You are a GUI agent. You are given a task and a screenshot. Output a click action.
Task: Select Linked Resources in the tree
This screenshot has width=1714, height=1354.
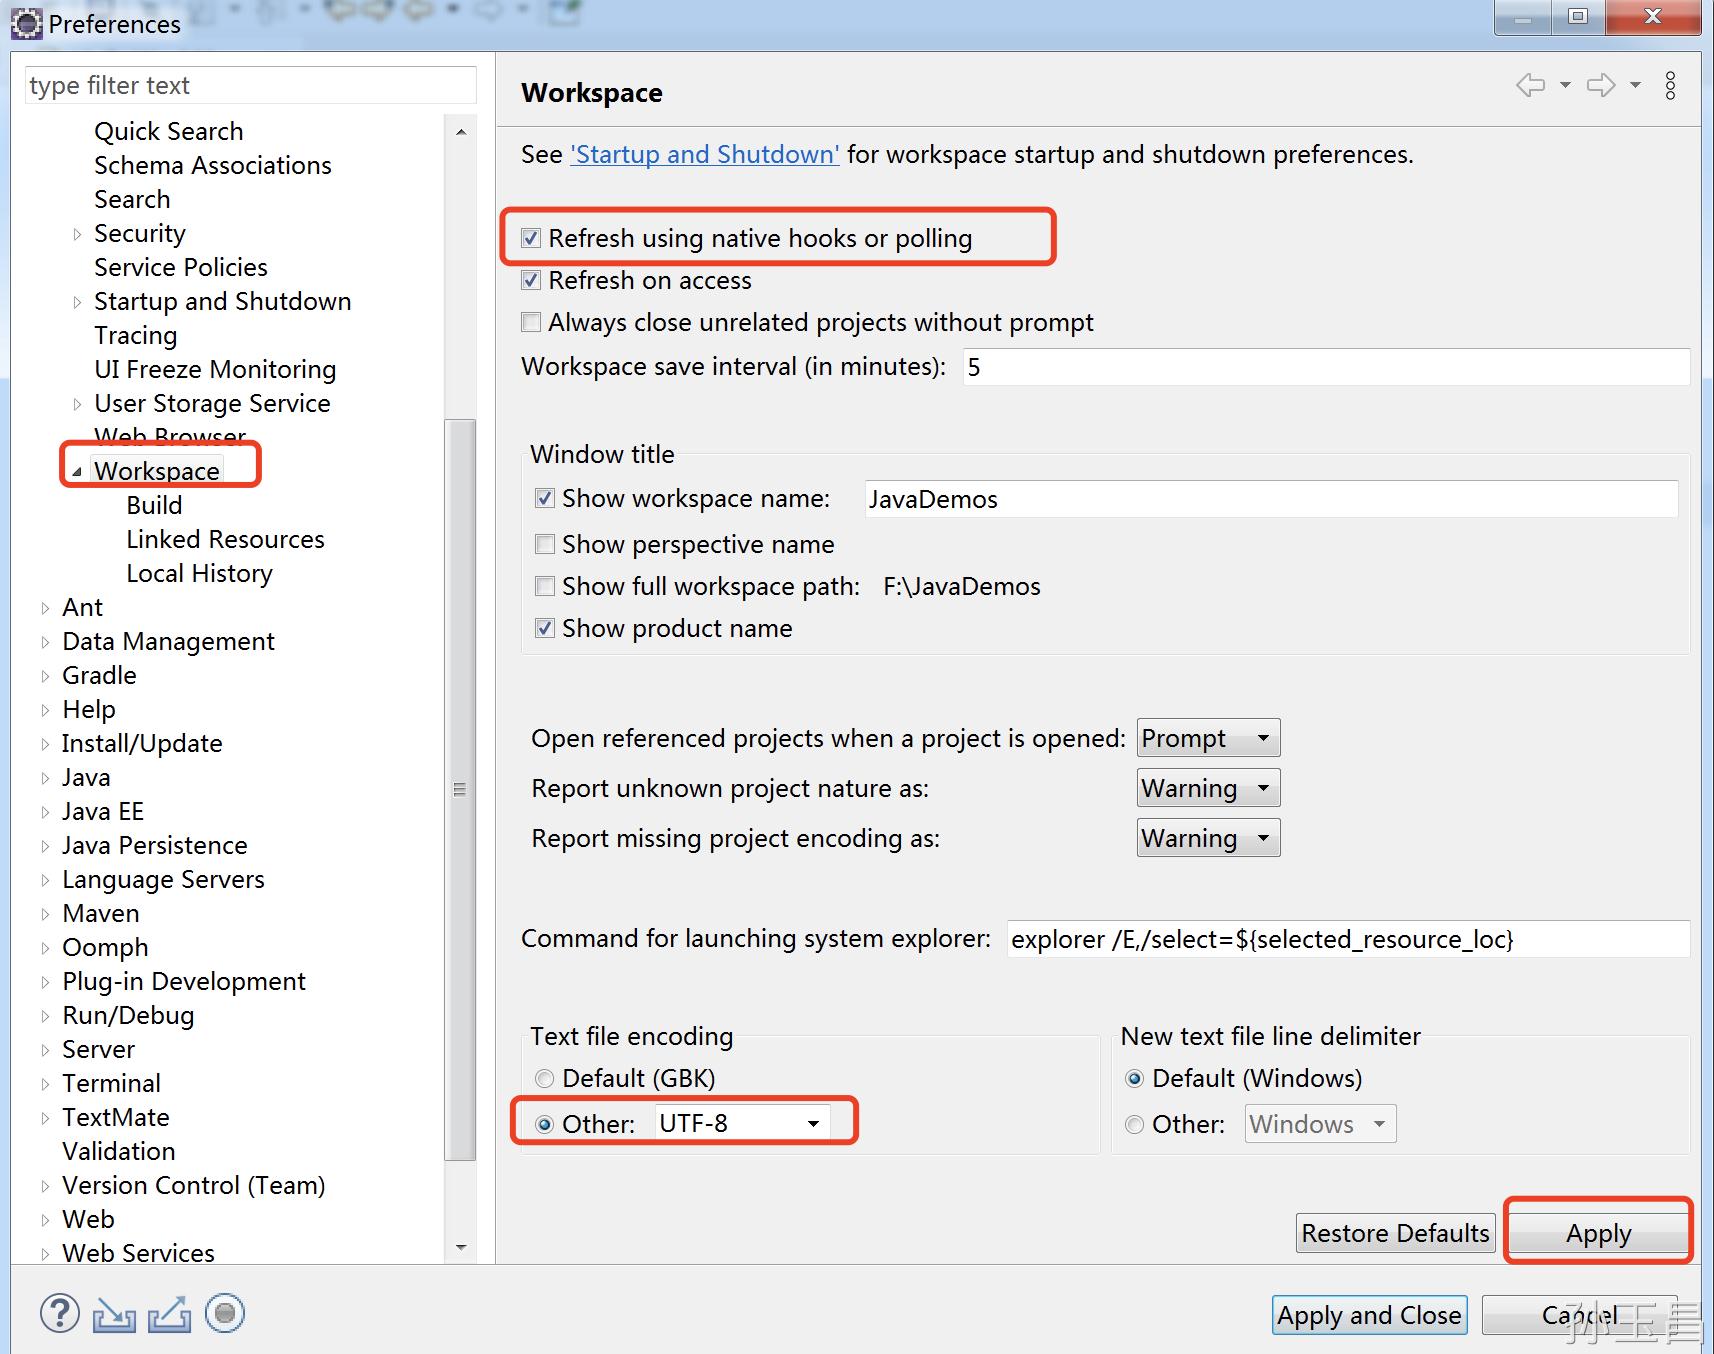click(225, 540)
